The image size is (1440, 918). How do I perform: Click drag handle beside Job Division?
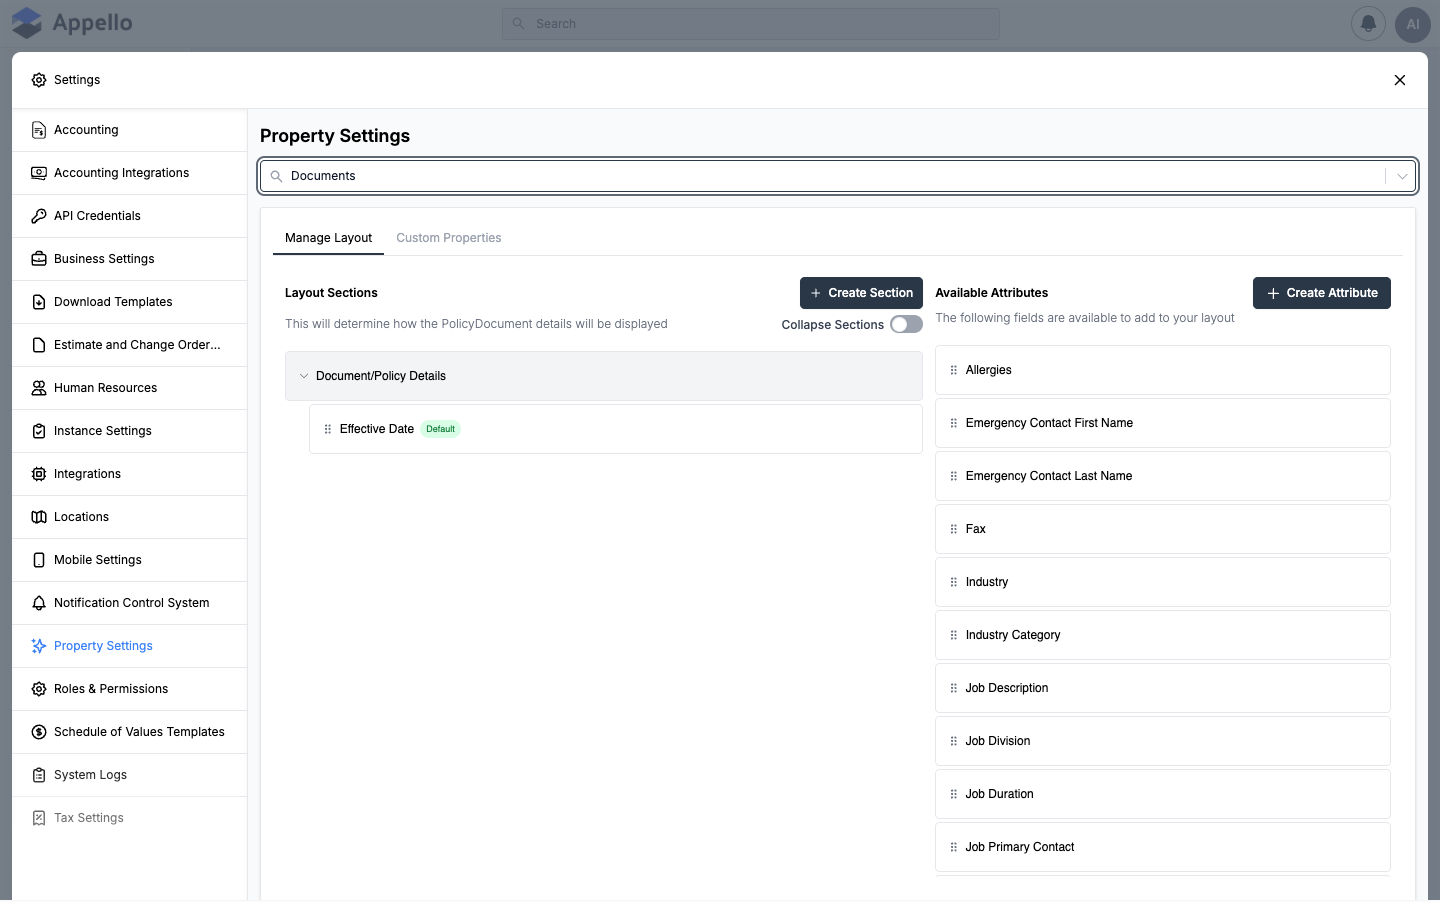(954, 741)
